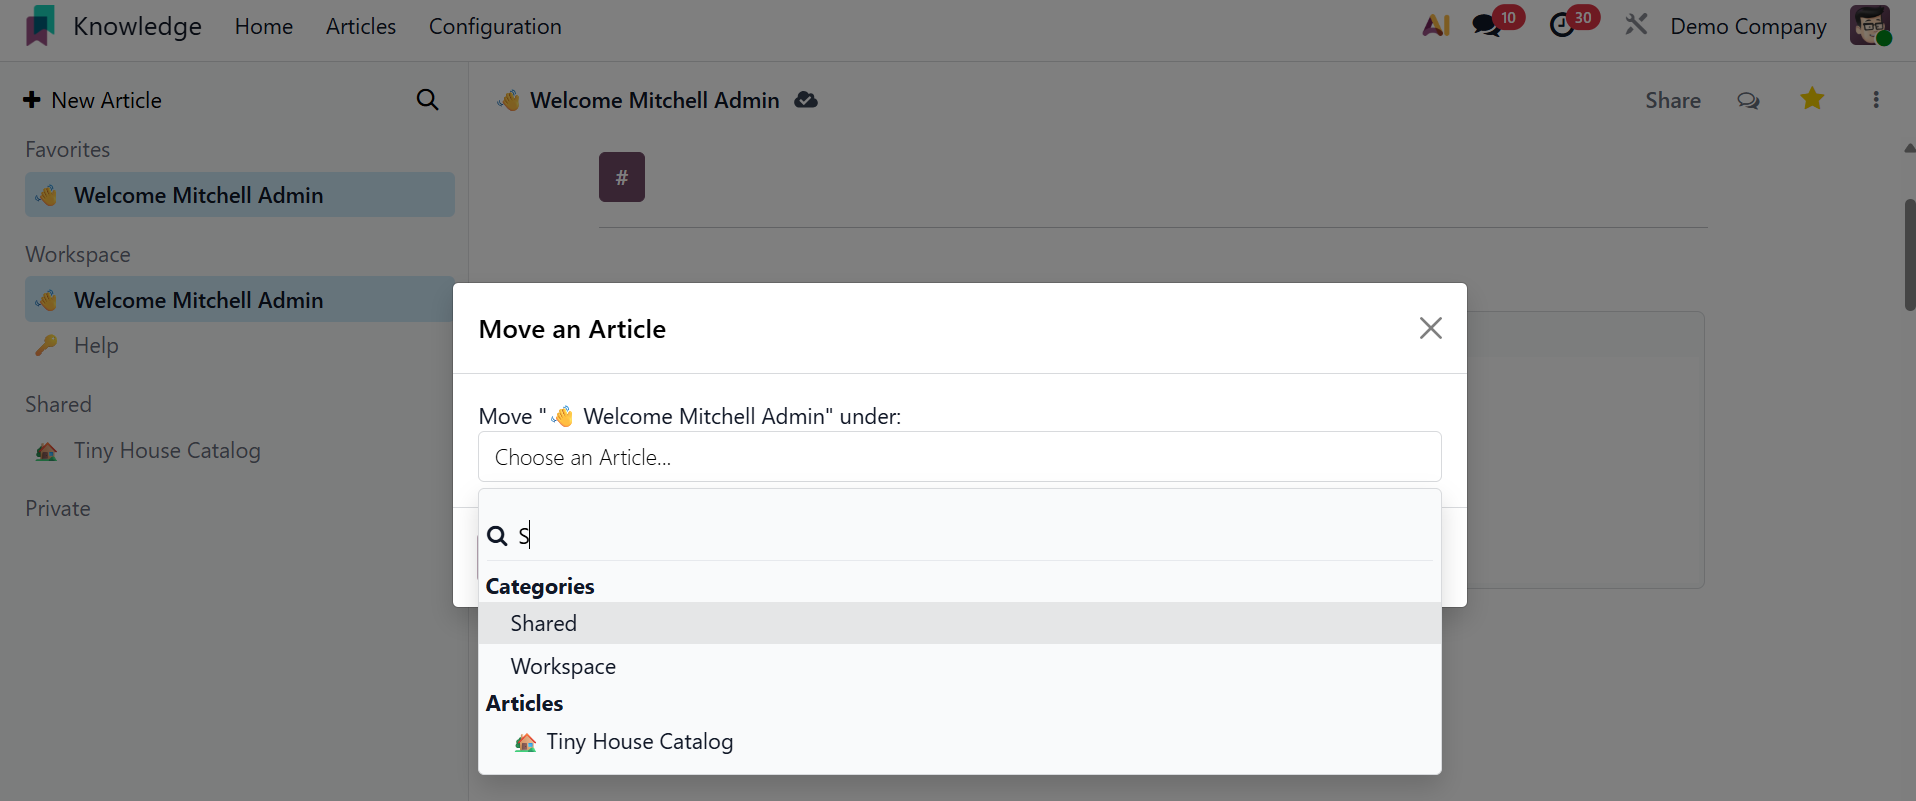Open the Configuration menu
Image resolution: width=1916 pixels, height=801 pixels.
click(x=495, y=27)
